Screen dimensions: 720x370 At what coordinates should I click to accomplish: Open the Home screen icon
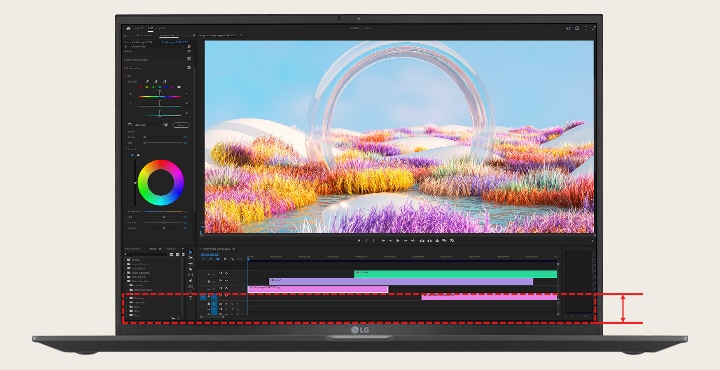click(x=128, y=28)
